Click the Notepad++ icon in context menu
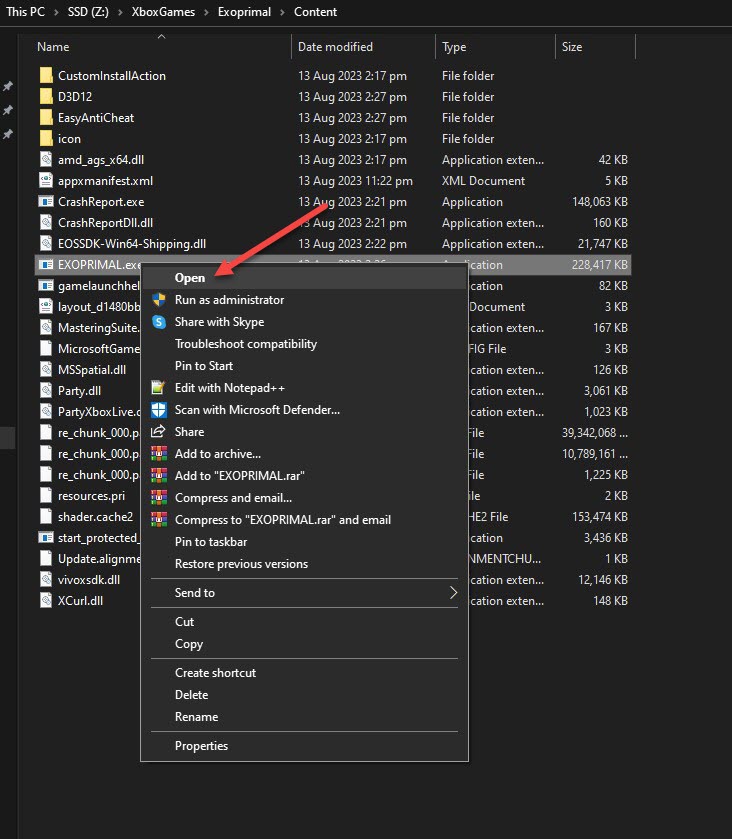This screenshot has width=732, height=839. (x=158, y=387)
